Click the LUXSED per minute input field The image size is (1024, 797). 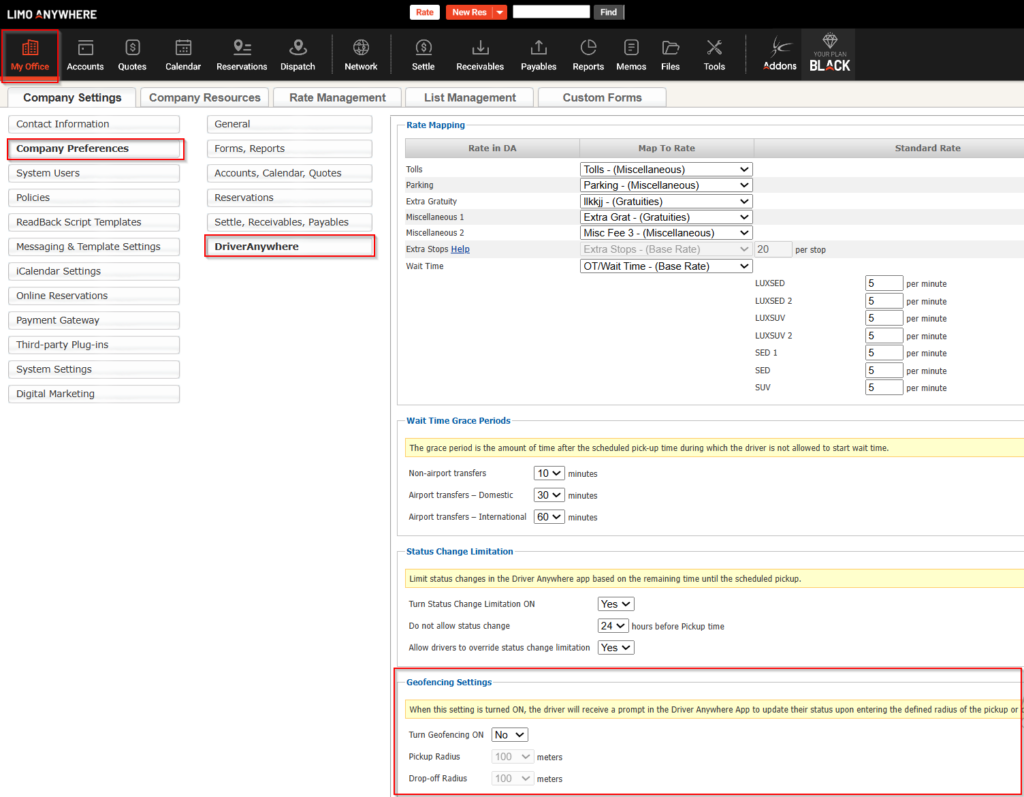[x=883, y=284]
